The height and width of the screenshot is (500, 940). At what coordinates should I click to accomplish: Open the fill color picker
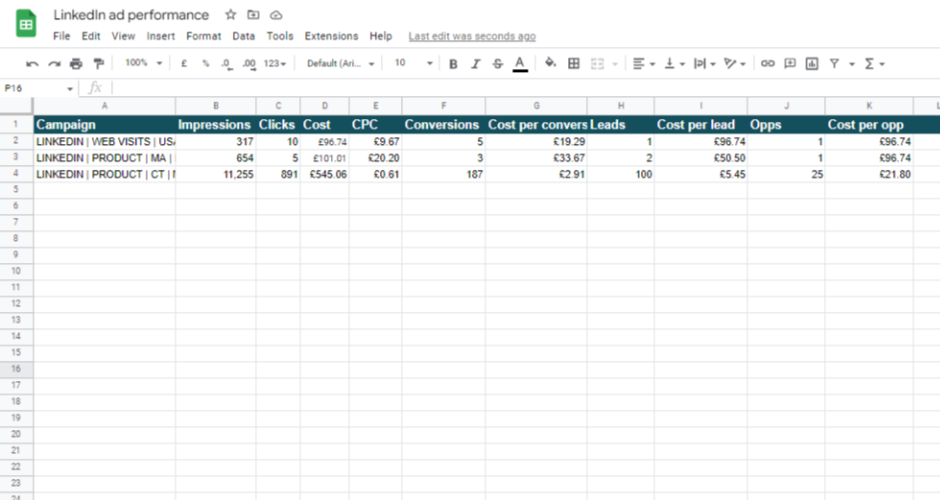point(550,63)
